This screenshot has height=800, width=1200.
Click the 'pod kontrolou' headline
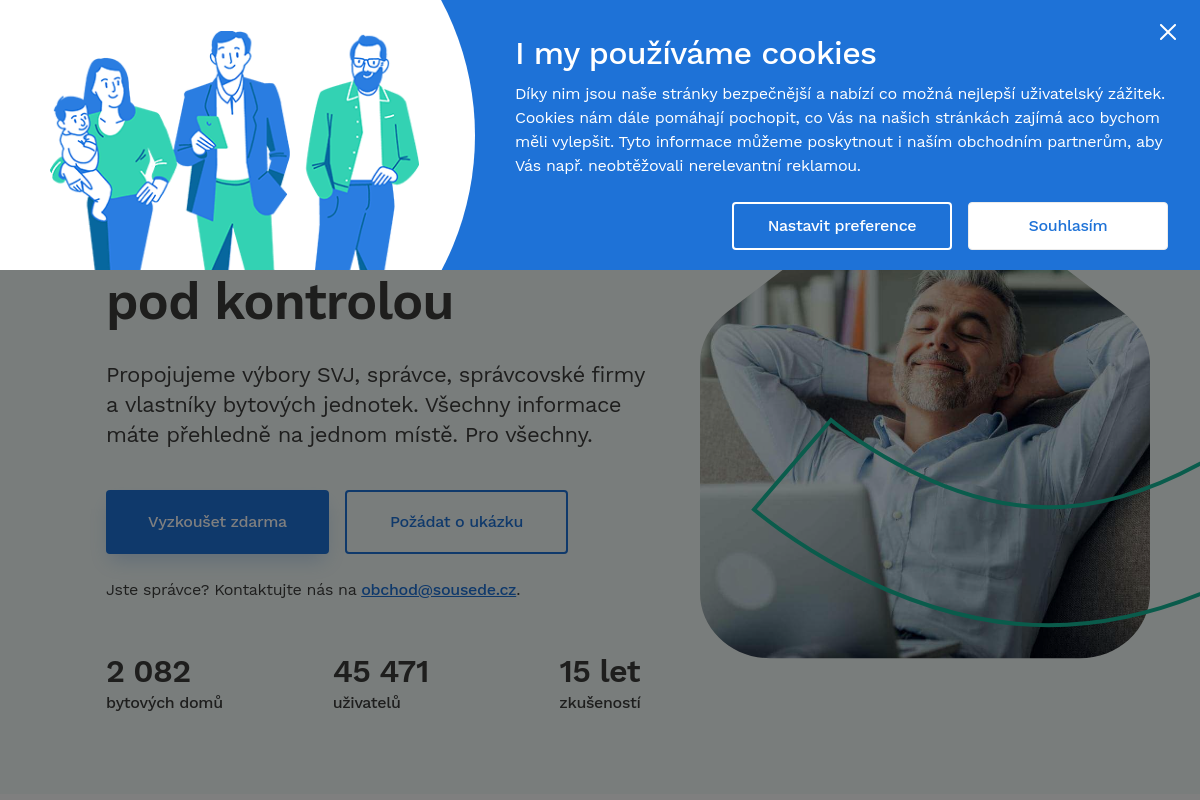(279, 302)
